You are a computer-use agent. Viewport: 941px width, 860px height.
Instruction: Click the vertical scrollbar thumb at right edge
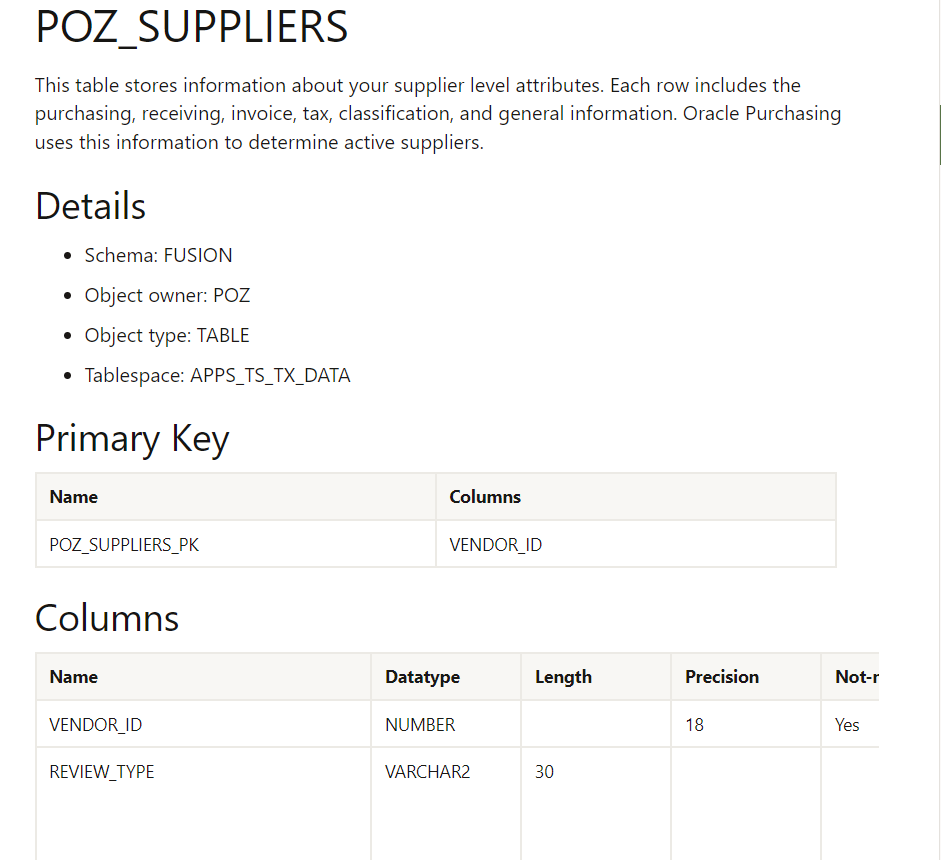pyautogui.click(x=939, y=134)
